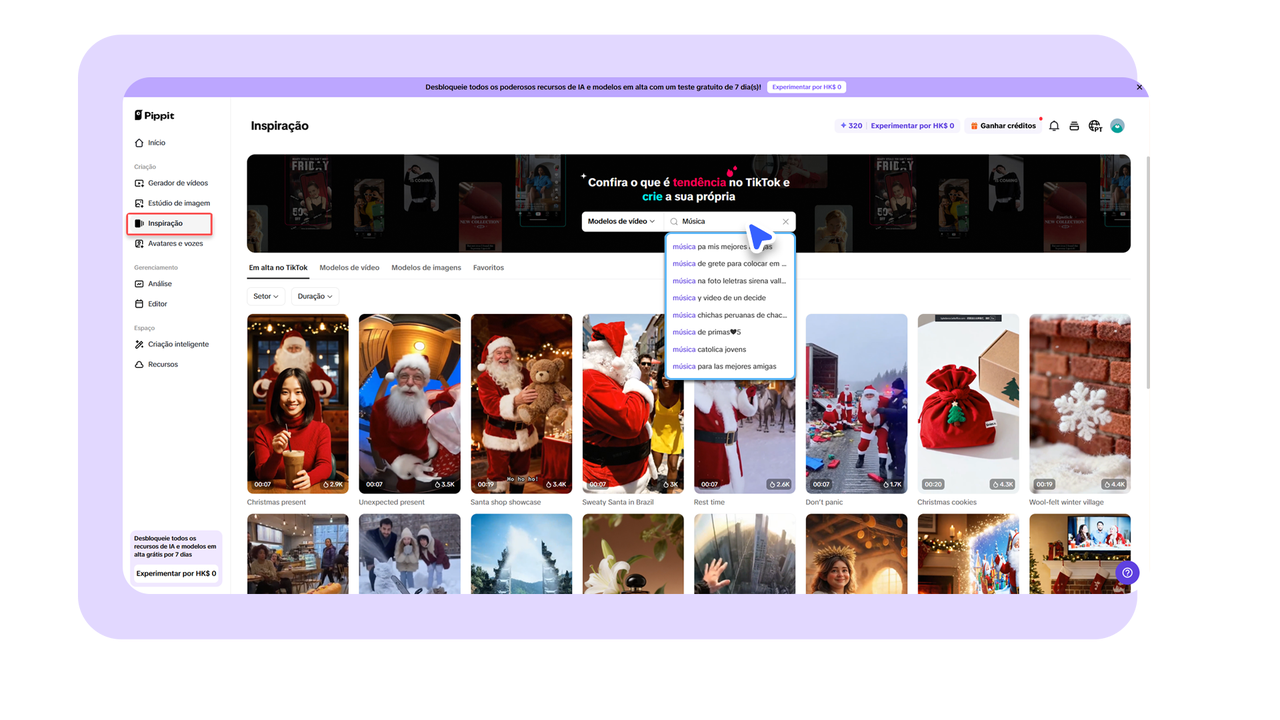Clear the Música search text with the X

coord(786,222)
